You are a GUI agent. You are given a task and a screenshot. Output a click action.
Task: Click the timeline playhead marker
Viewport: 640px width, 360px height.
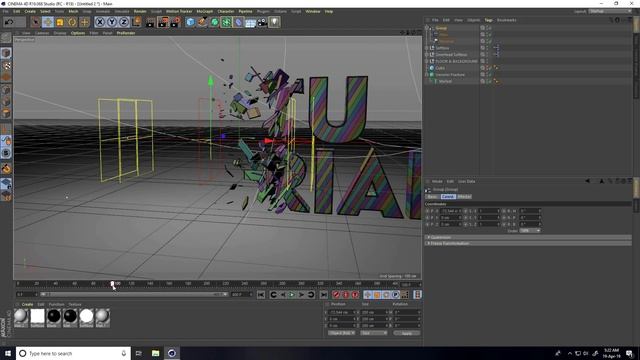tap(113, 284)
